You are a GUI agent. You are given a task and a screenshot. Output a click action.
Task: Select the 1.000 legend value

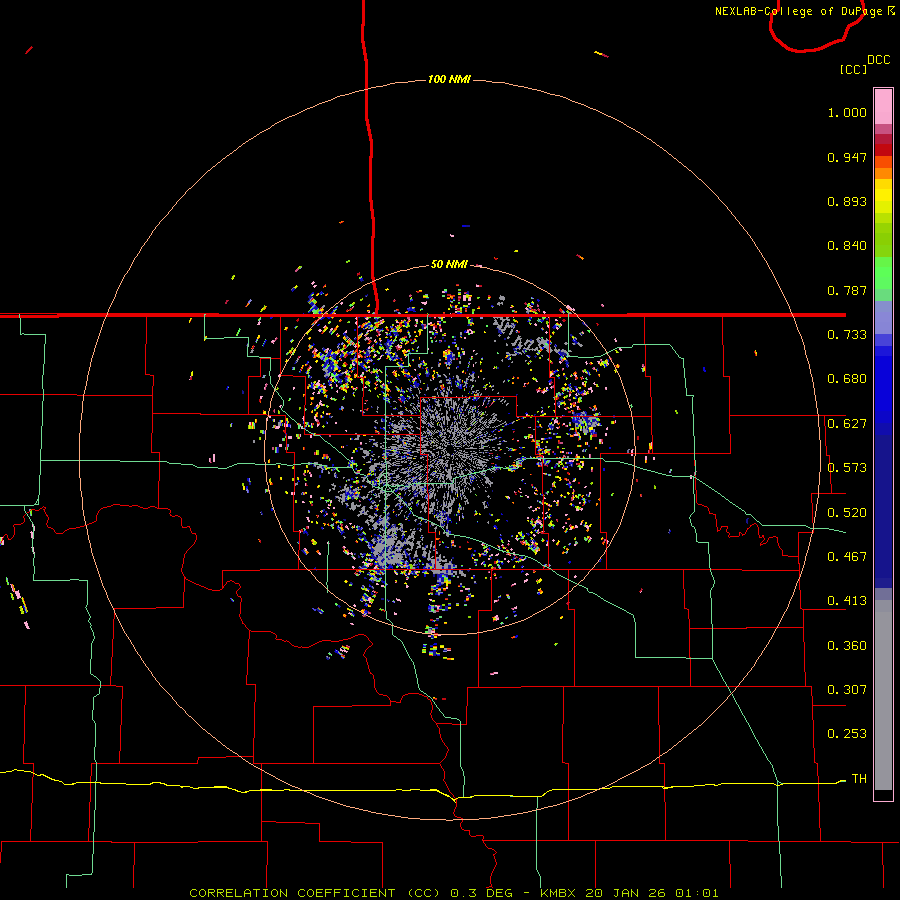tap(847, 112)
